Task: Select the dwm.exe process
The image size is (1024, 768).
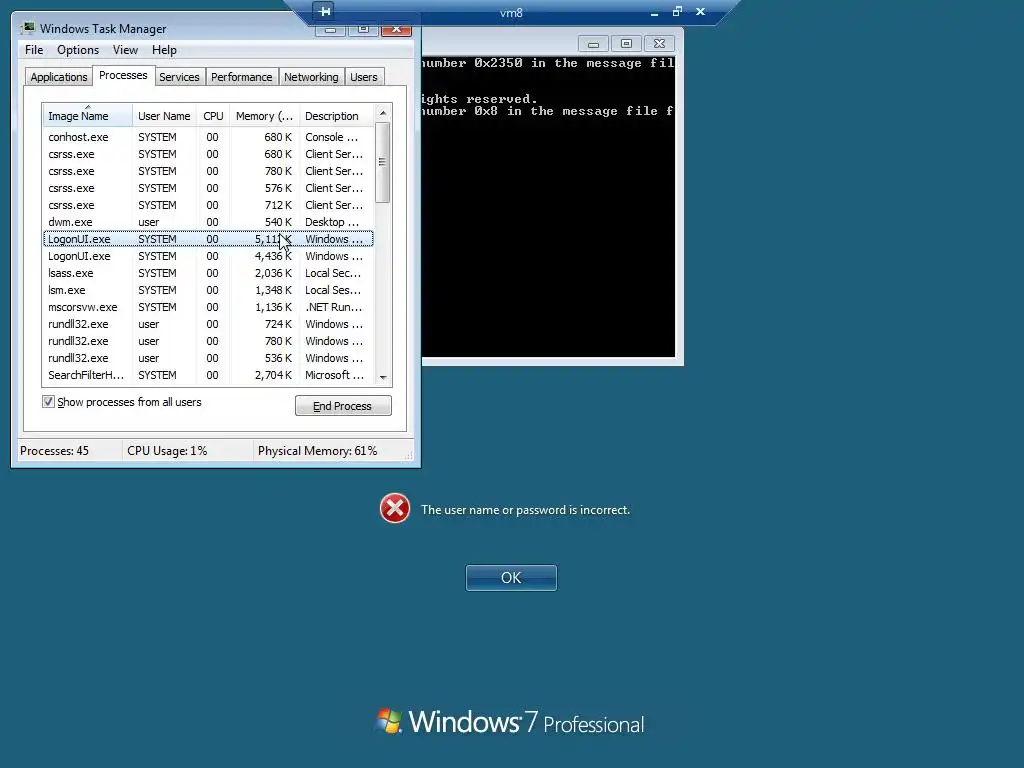Action: tap(208, 222)
